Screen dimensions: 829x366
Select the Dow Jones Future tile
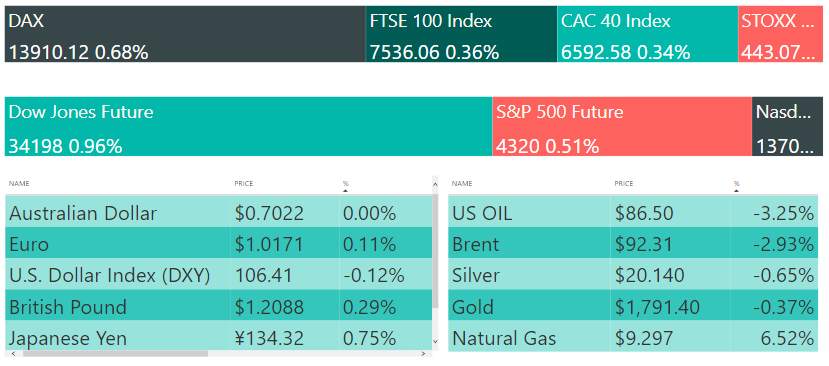(x=248, y=126)
